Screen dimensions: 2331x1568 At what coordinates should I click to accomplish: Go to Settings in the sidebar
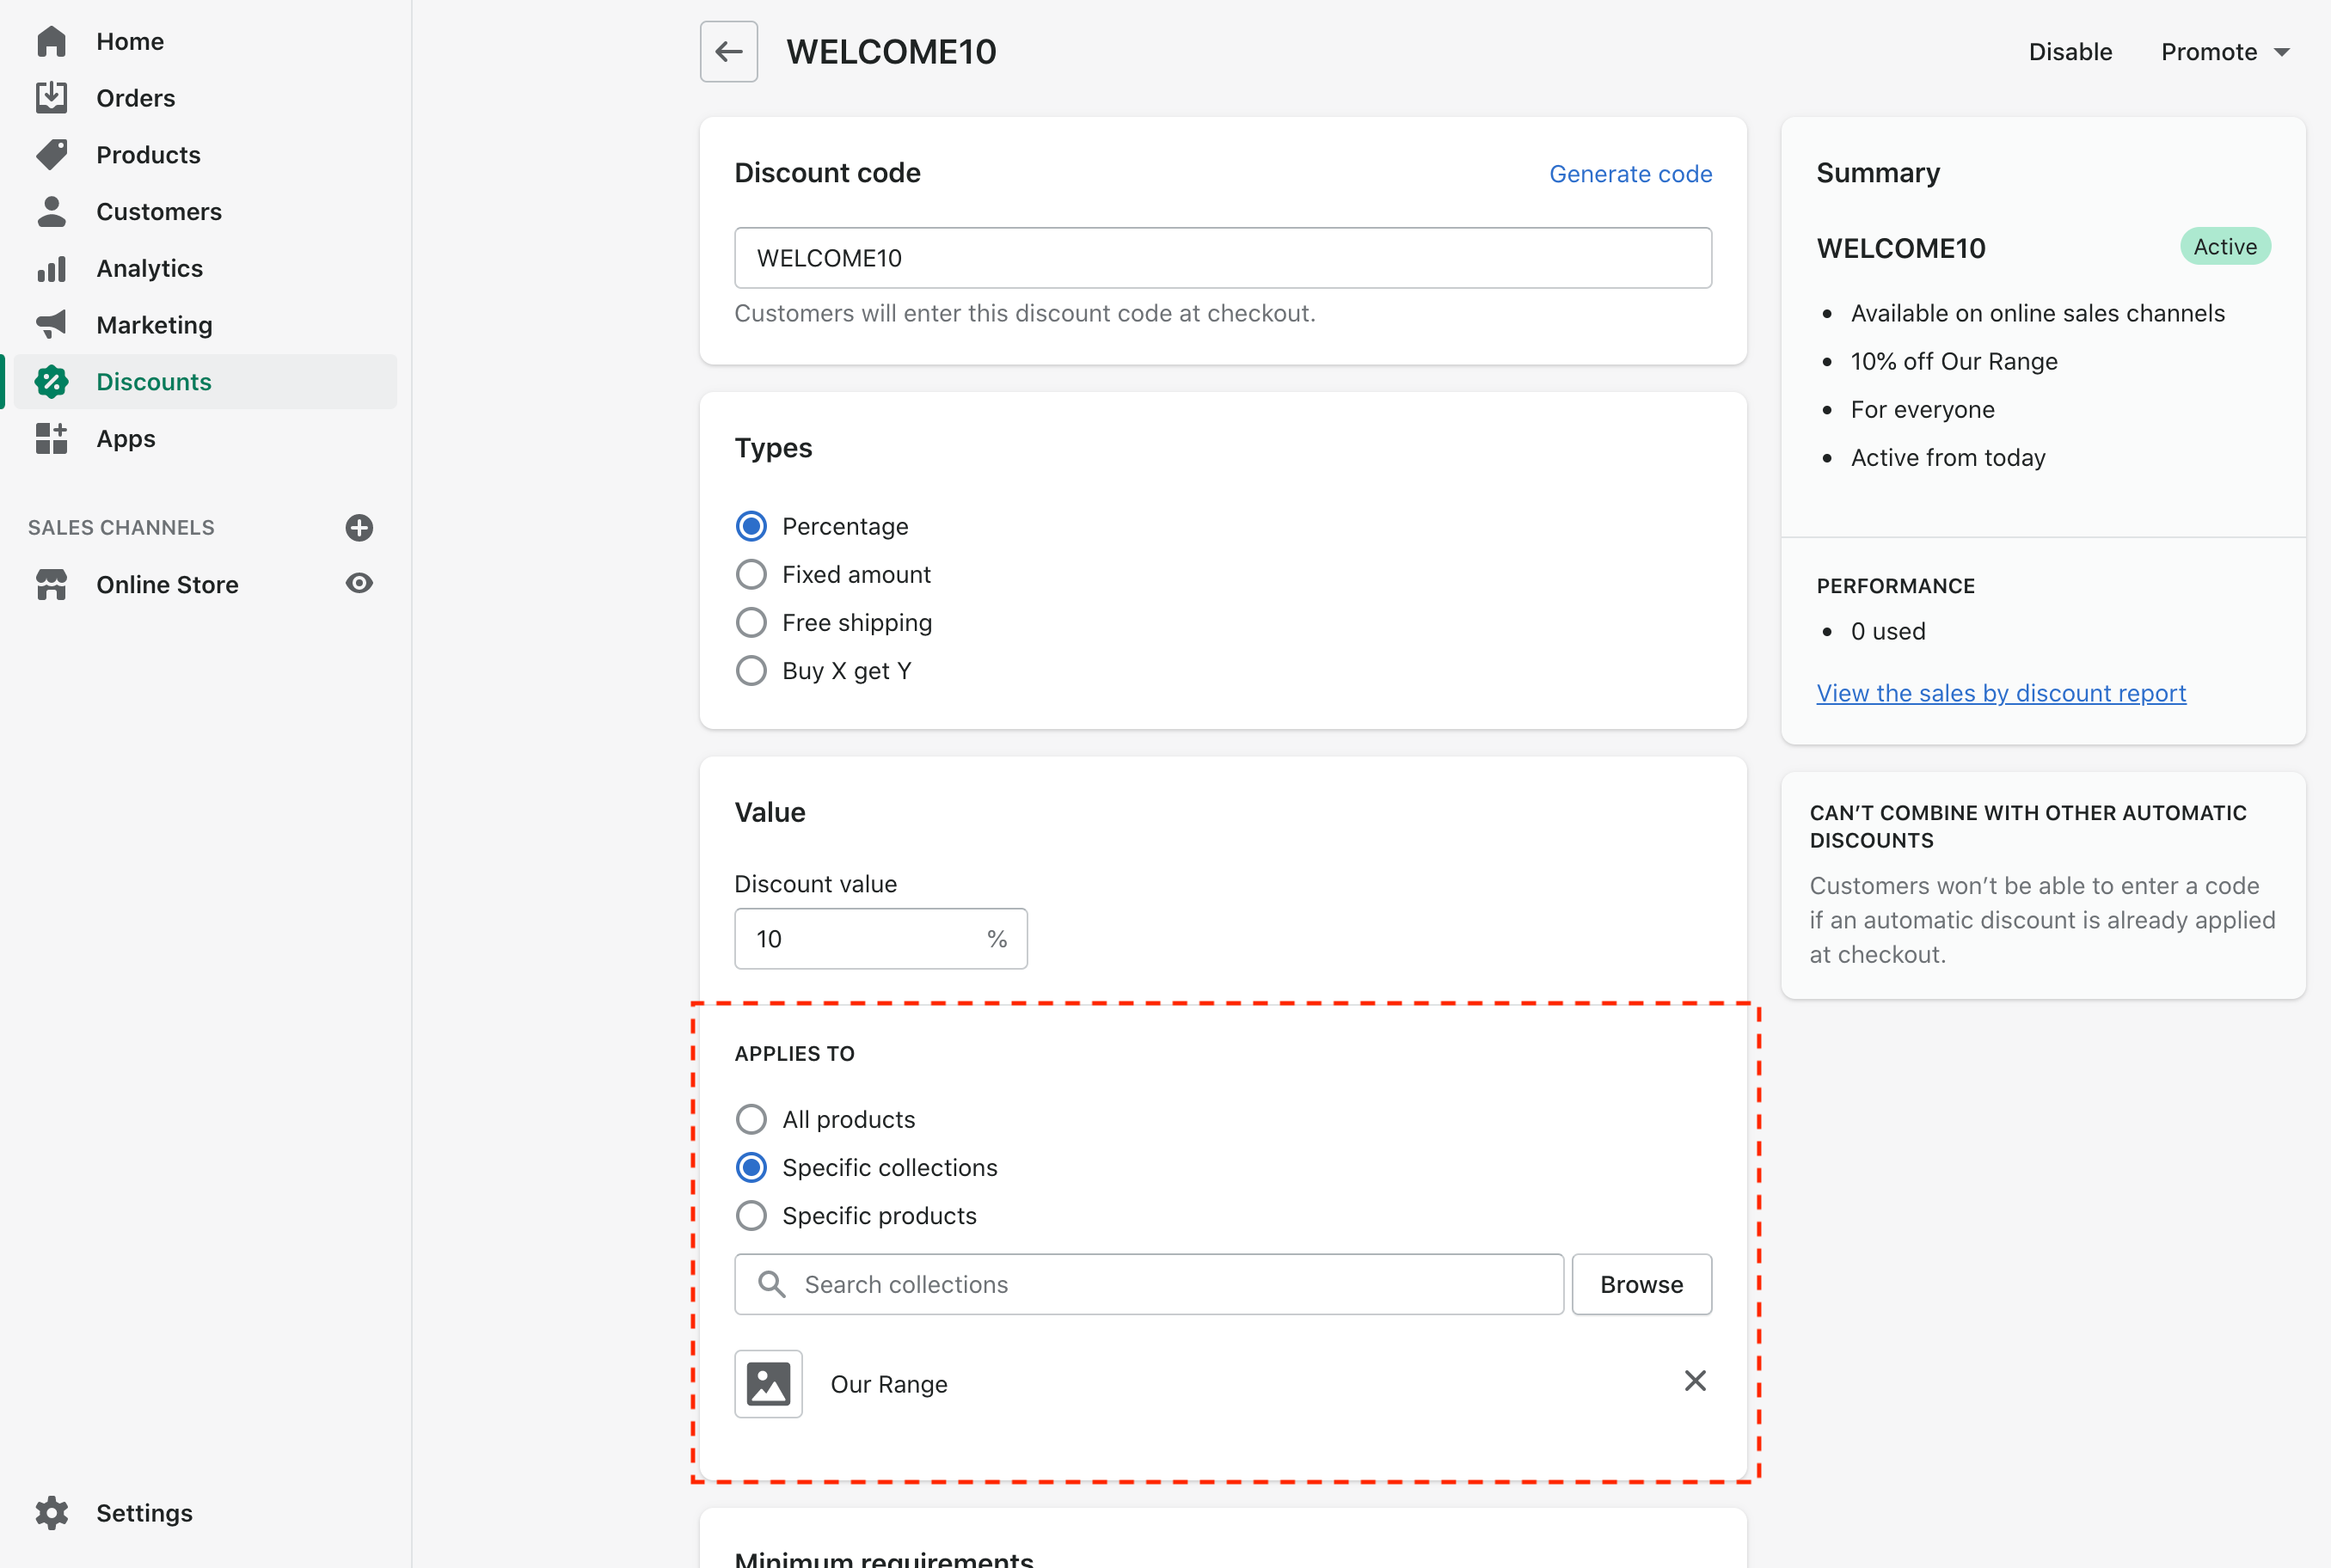[x=144, y=1512]
